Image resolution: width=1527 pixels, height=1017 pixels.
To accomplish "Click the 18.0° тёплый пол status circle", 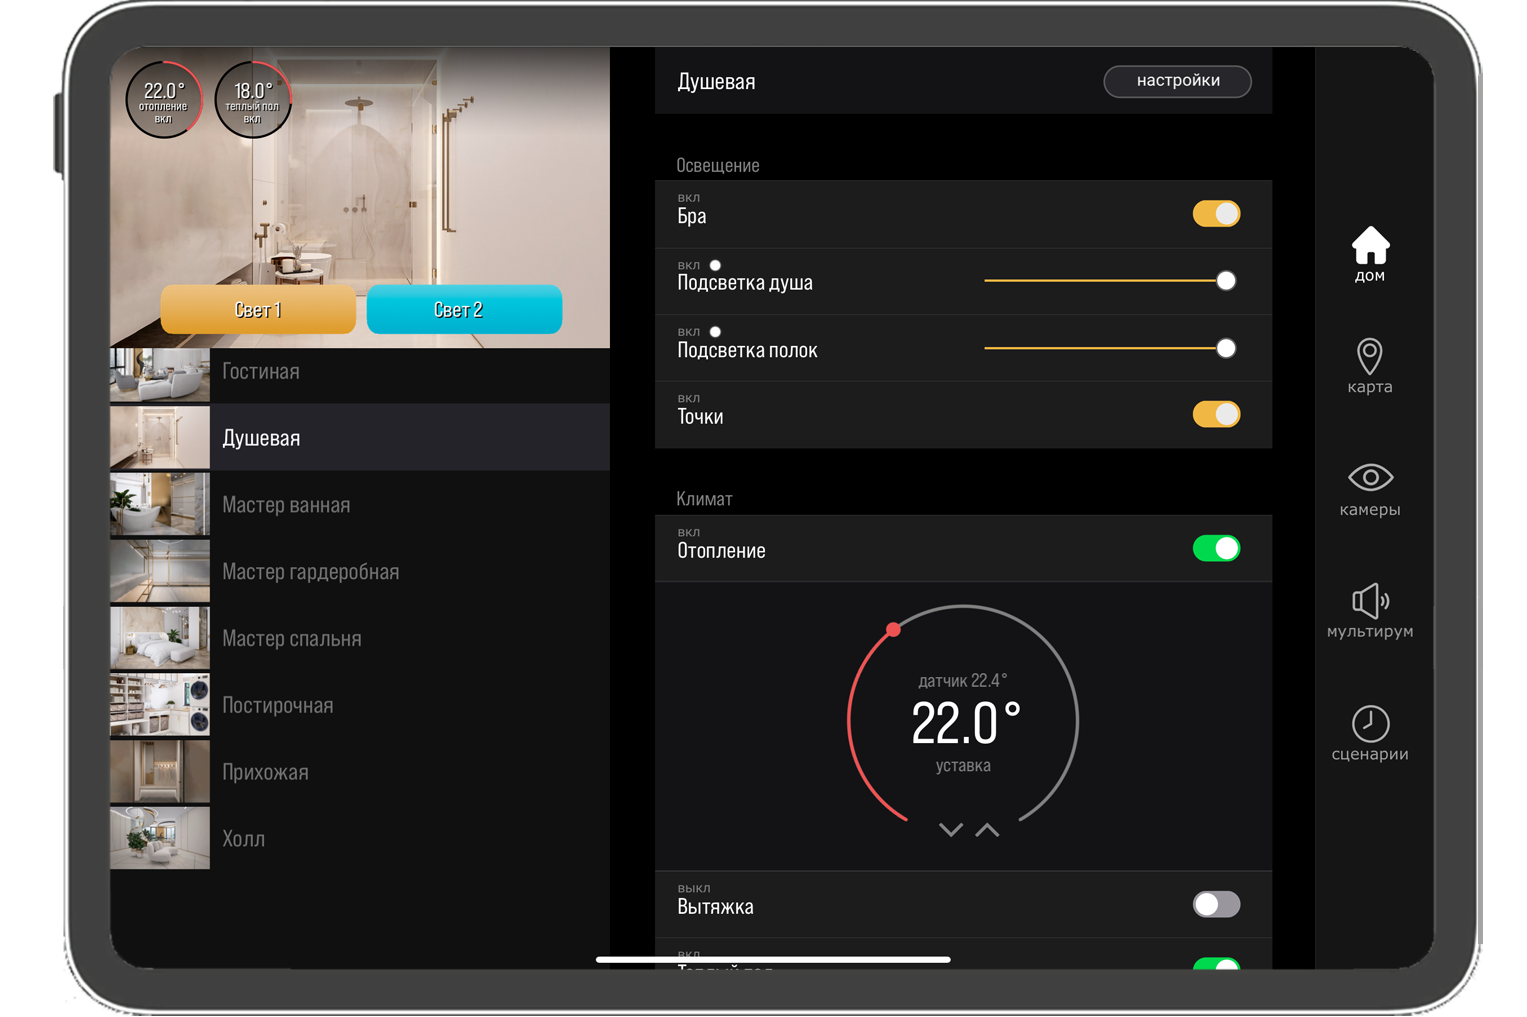I will pyautogui.click(x=253, y=100).
